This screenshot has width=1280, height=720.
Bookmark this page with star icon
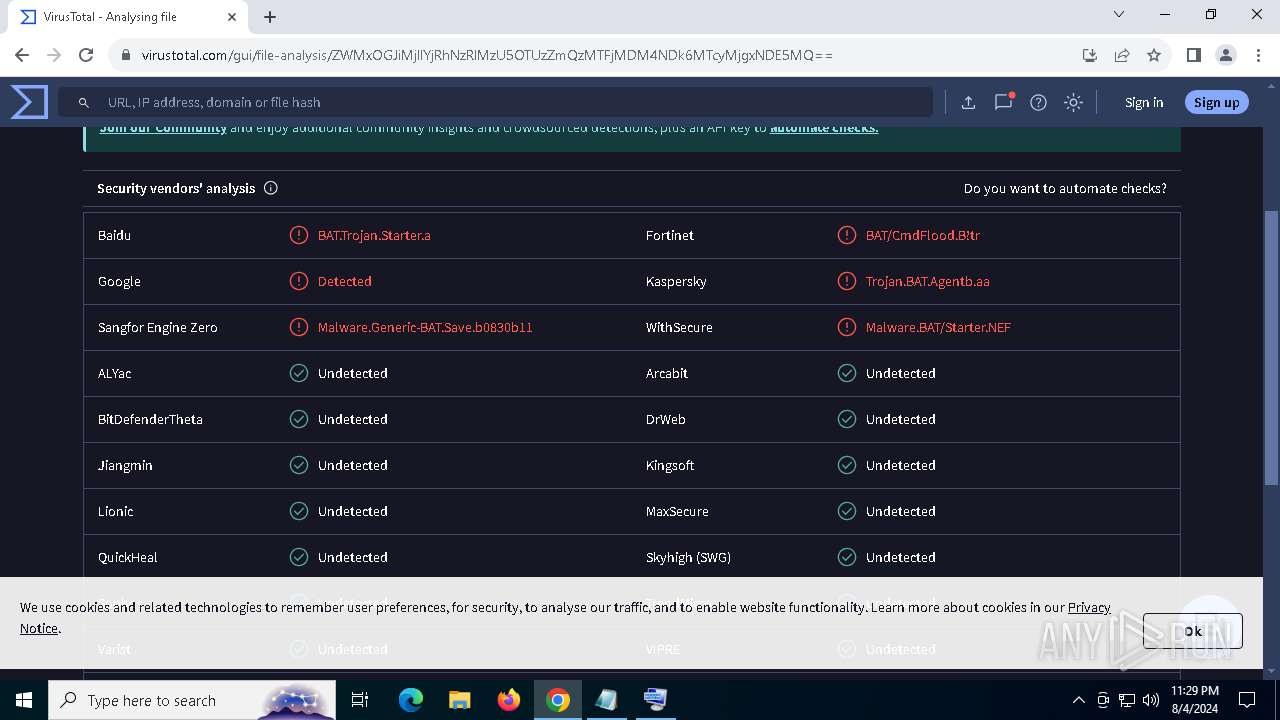click(x=1154, y=55)
